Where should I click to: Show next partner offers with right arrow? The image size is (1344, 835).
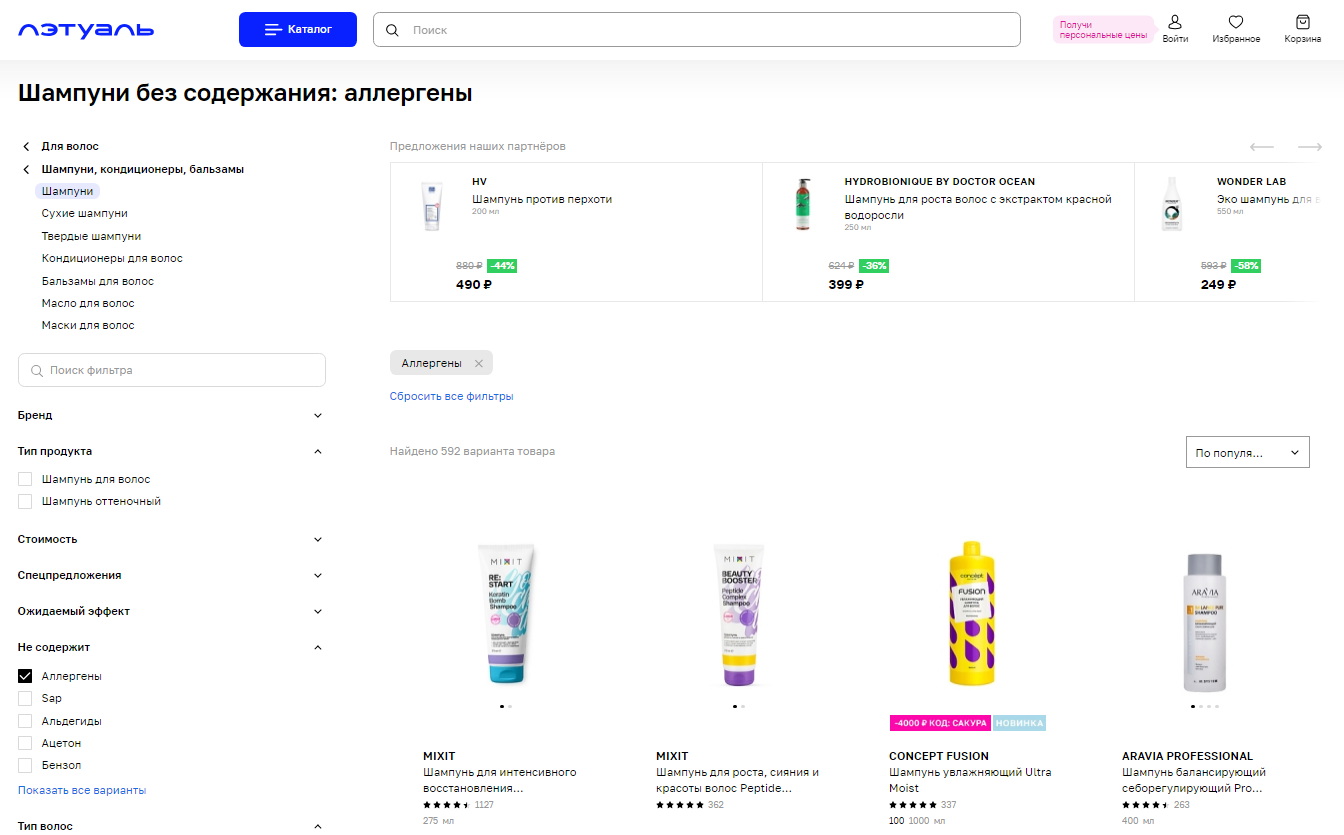click(1310, 147)
